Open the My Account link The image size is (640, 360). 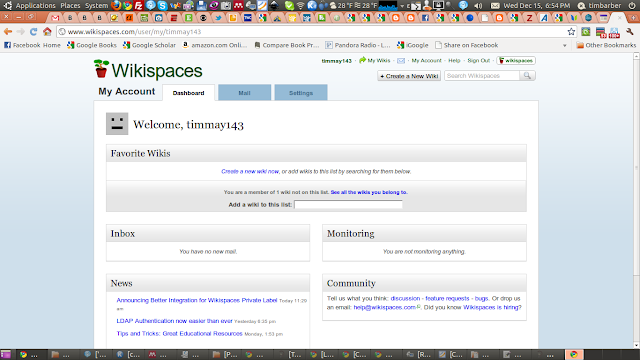[x=426, y=60]
